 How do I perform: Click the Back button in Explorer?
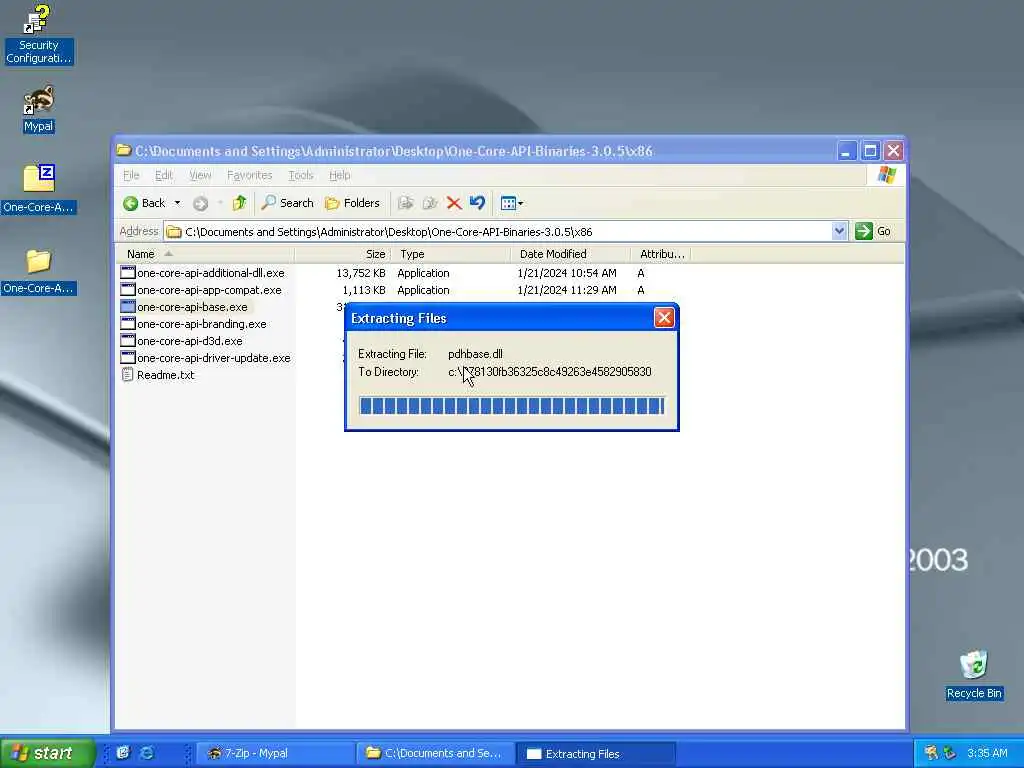pyautogui.click(x=145, y=203)
